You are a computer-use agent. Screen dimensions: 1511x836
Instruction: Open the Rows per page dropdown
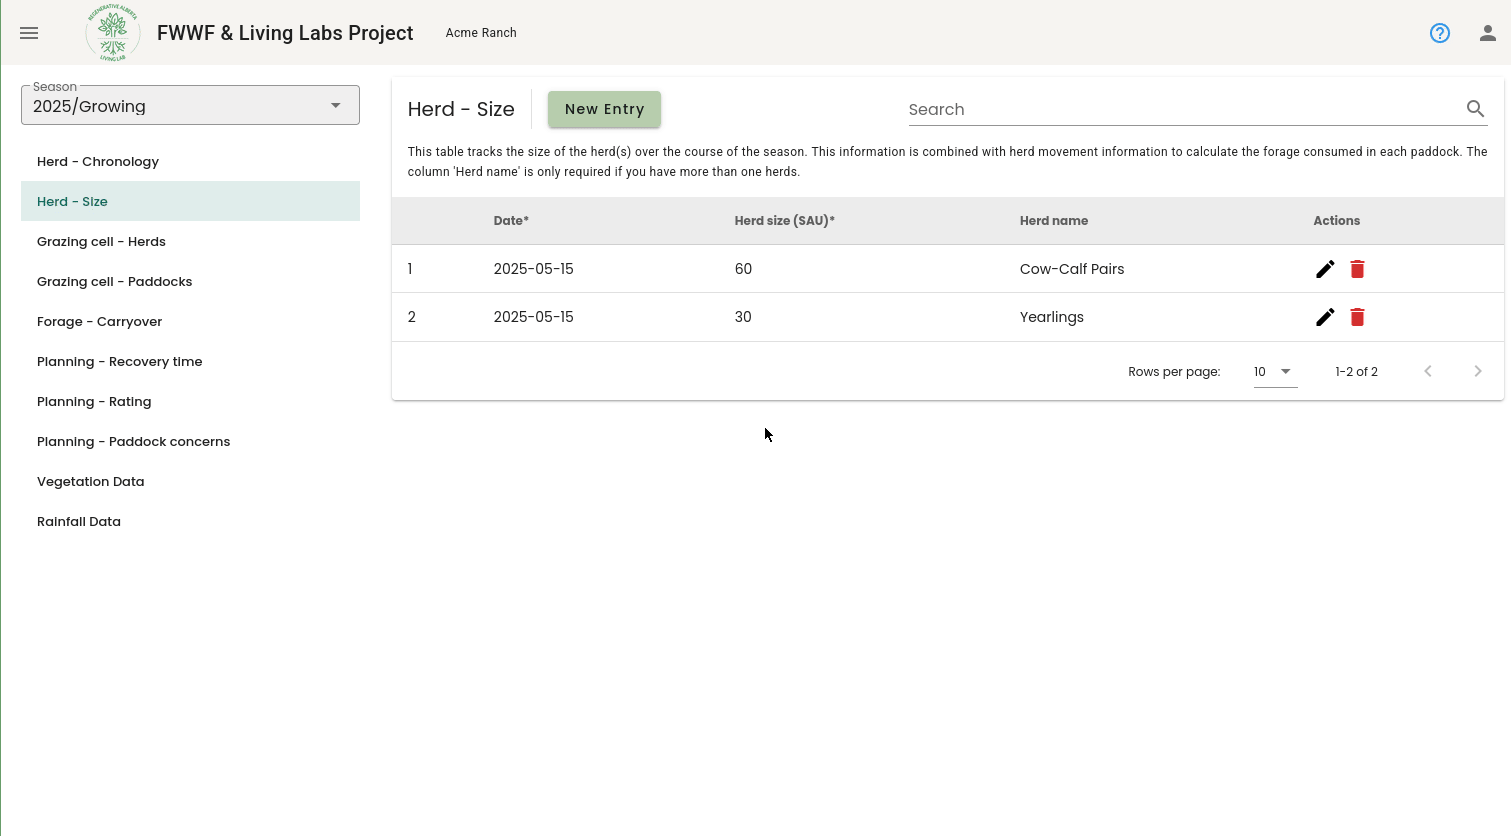[1275, 371]
